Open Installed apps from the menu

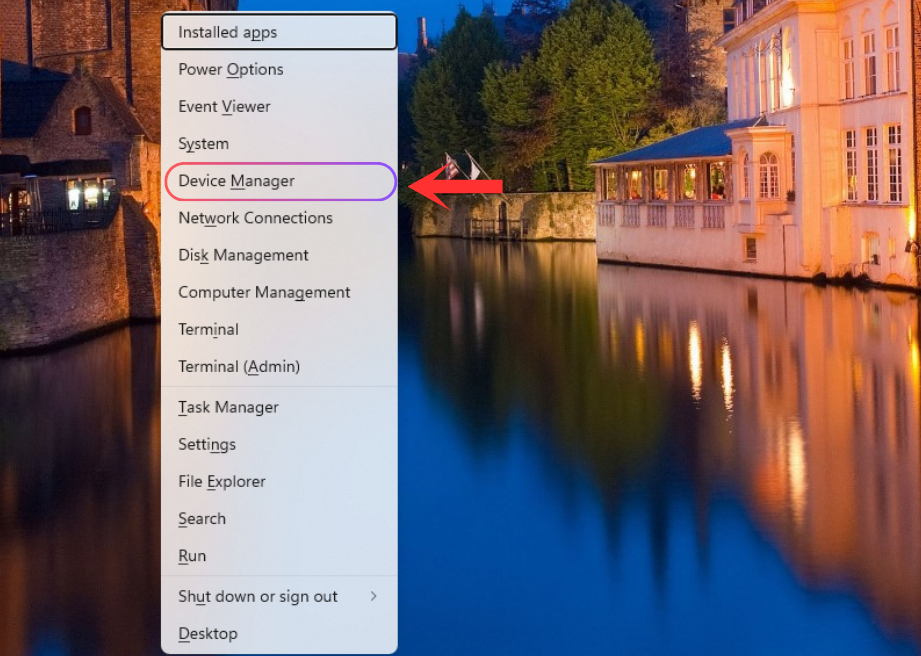280,32
